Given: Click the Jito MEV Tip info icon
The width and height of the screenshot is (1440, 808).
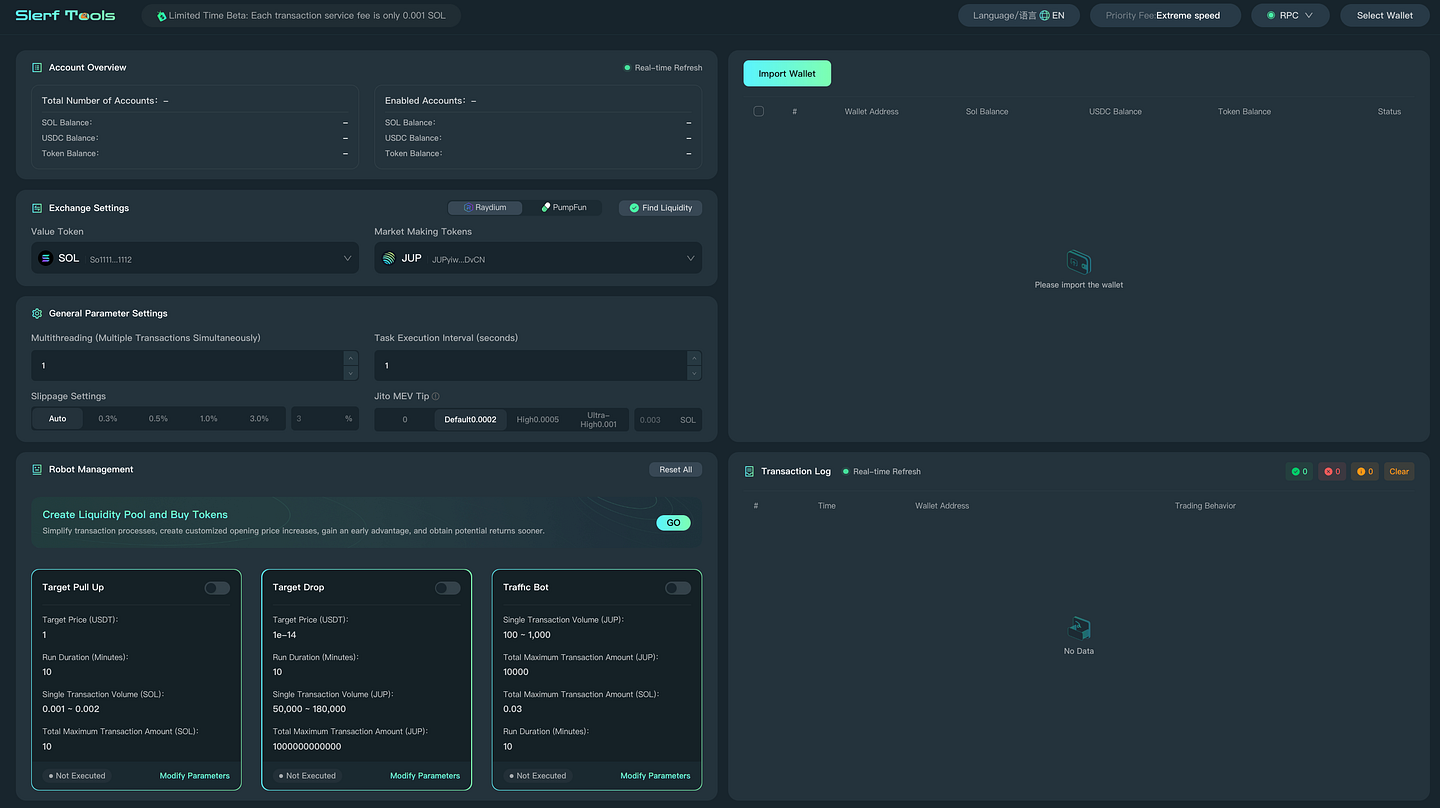Looking at the screenshot, I should pyautogui.click(x=435, y=396).
